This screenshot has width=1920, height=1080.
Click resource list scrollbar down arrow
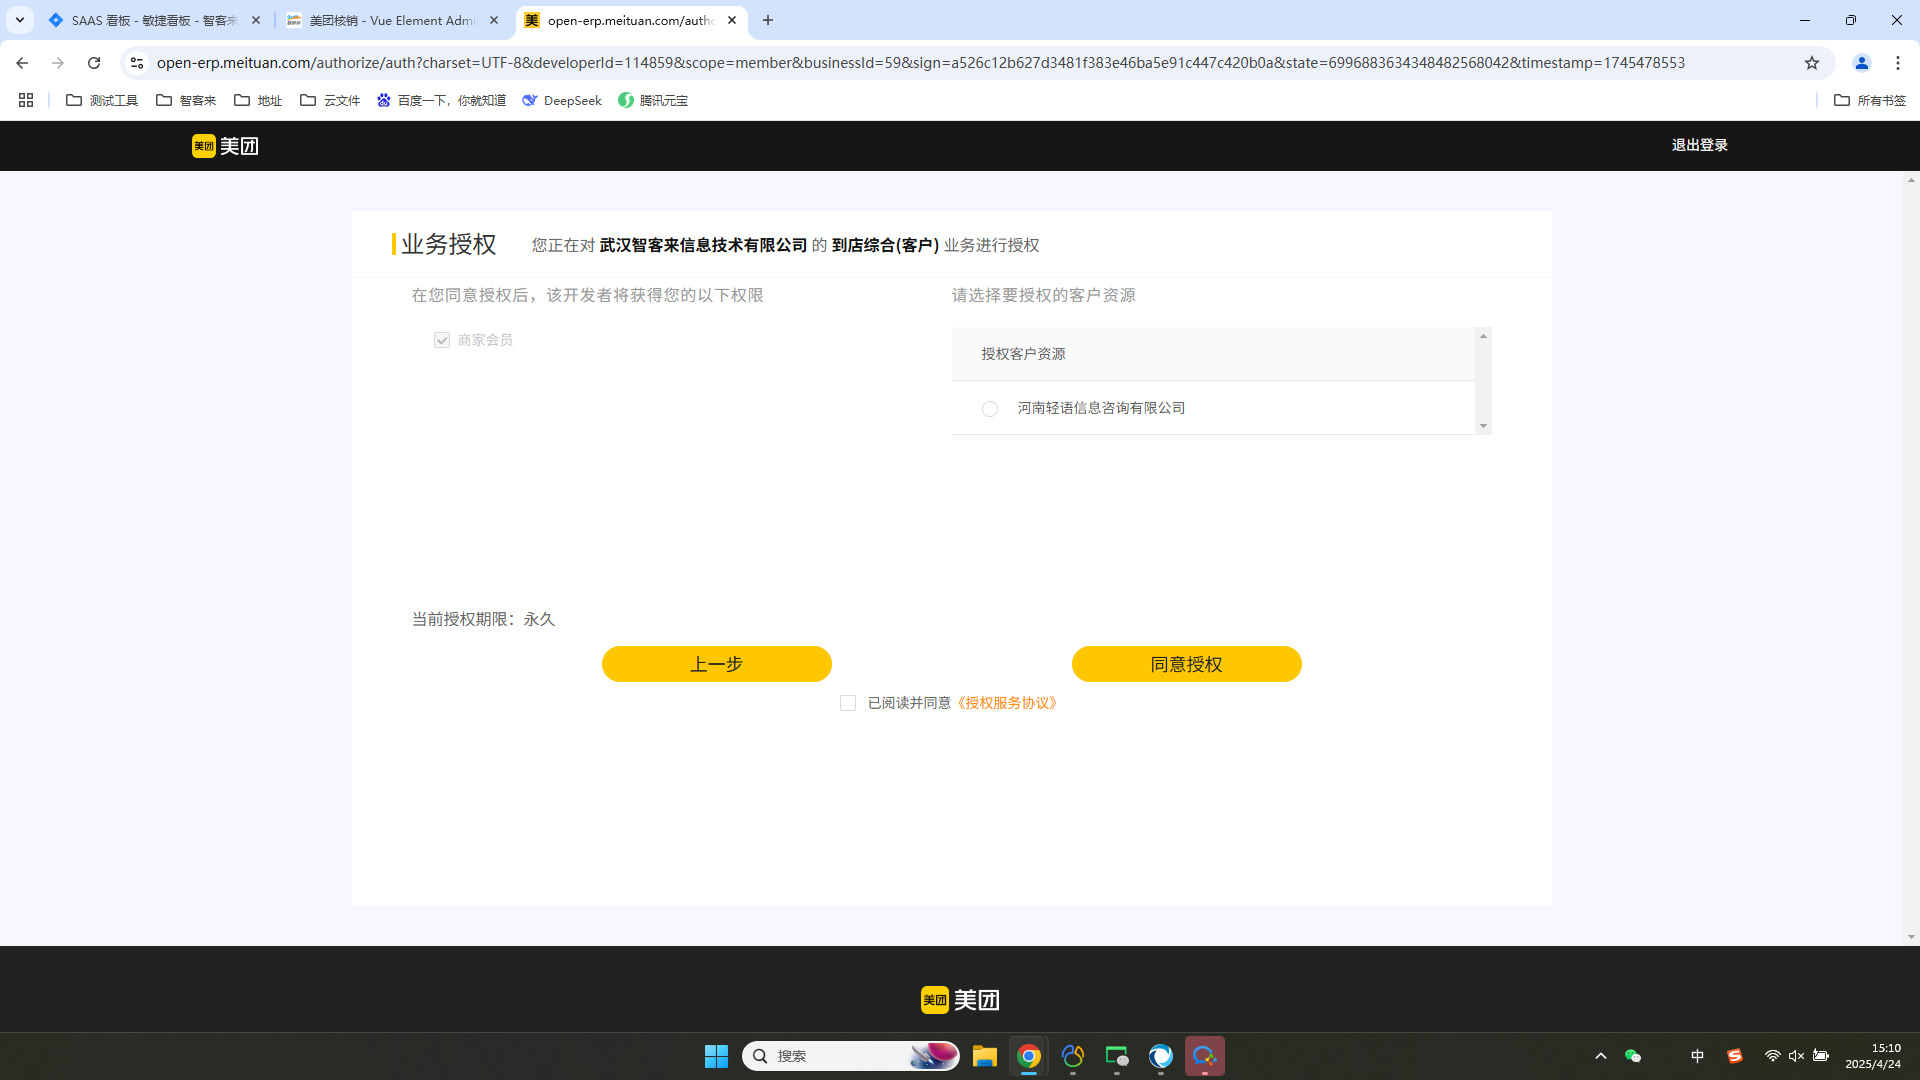click(1483, 426)
